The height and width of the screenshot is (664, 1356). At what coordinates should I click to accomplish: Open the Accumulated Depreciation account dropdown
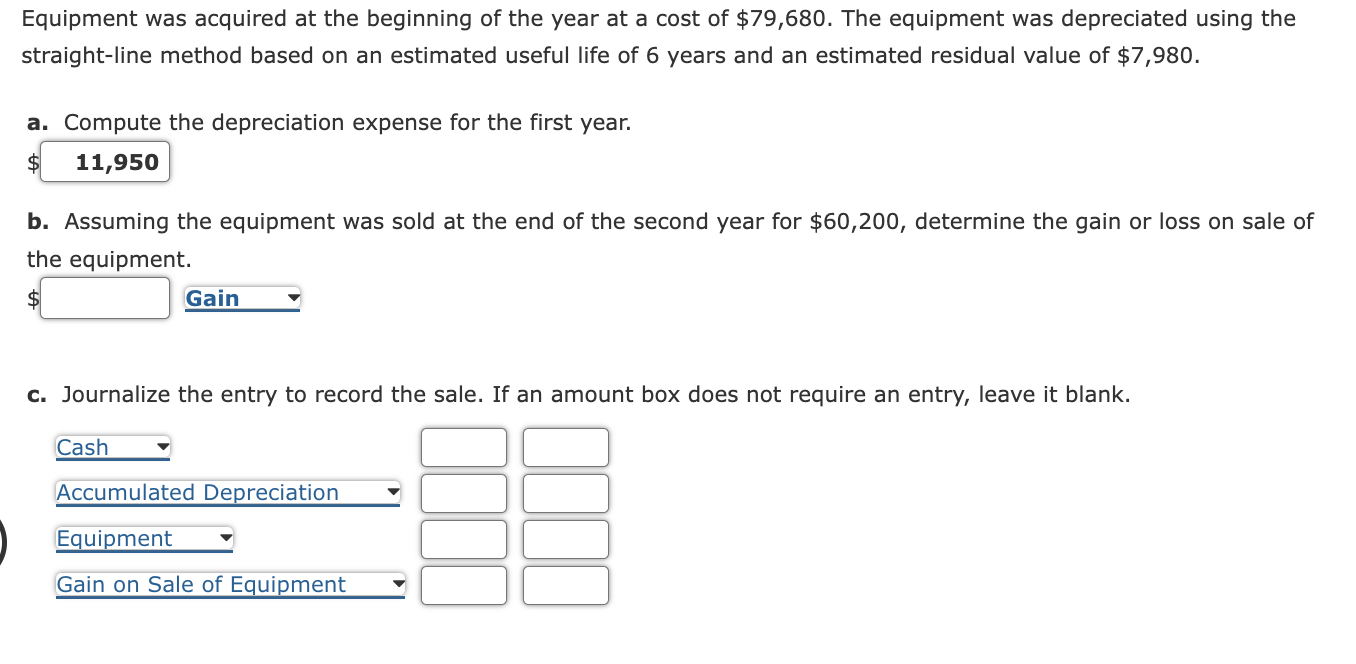pyautogui.click(x=225, y=493)
